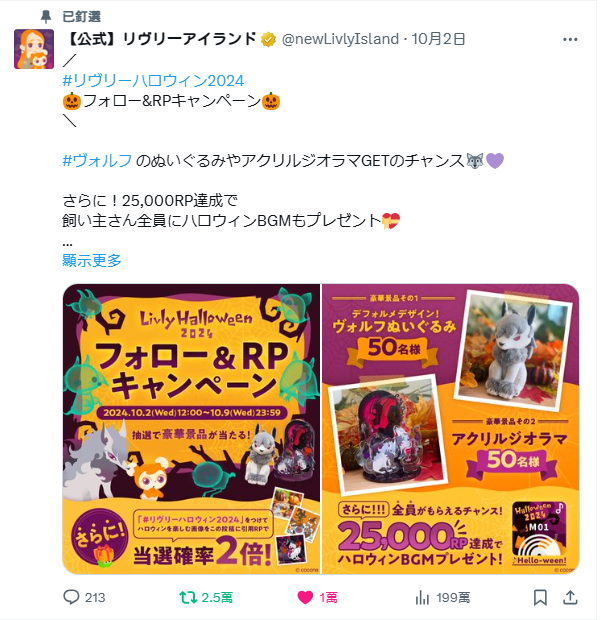Open the three-dot more options menu

570,39
